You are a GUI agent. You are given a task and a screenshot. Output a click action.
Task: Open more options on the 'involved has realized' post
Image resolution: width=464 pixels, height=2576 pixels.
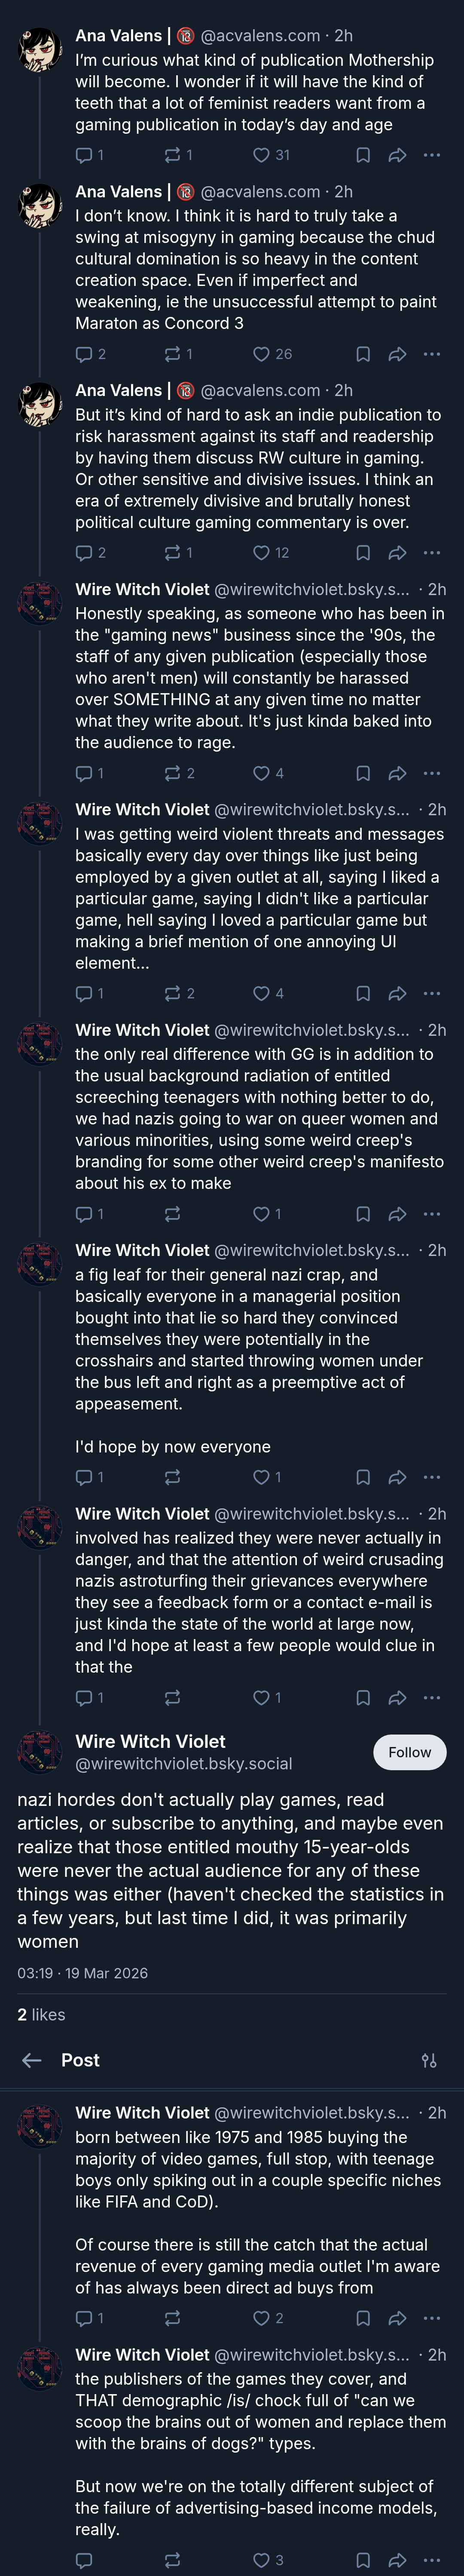point(432,1697)
